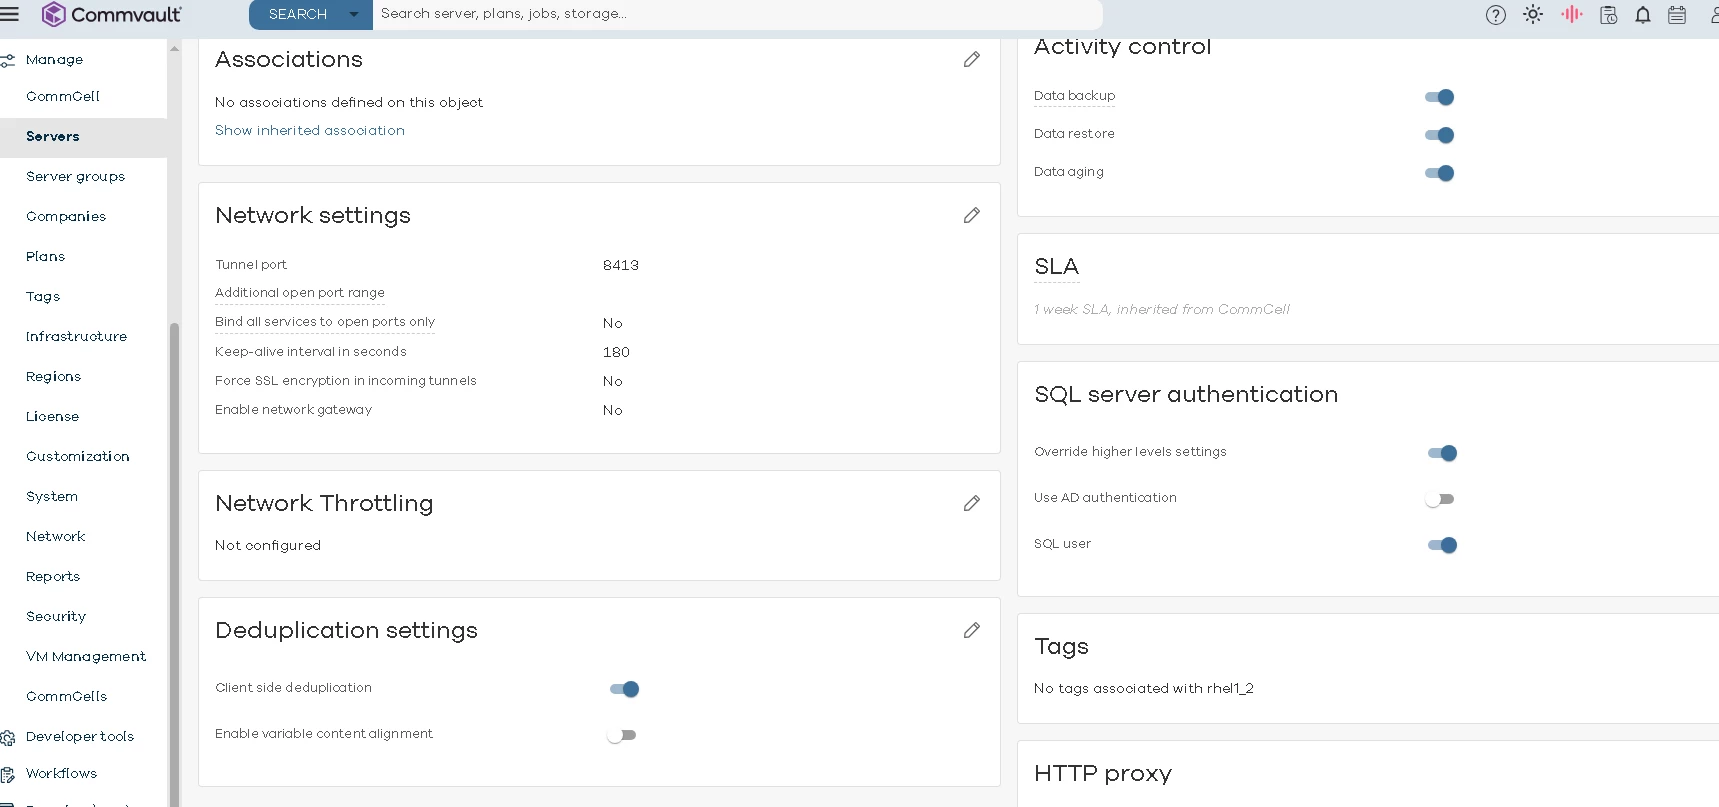Click Show inherited association link
This screenshot has width=1719, height=807.
pos(310,131)
